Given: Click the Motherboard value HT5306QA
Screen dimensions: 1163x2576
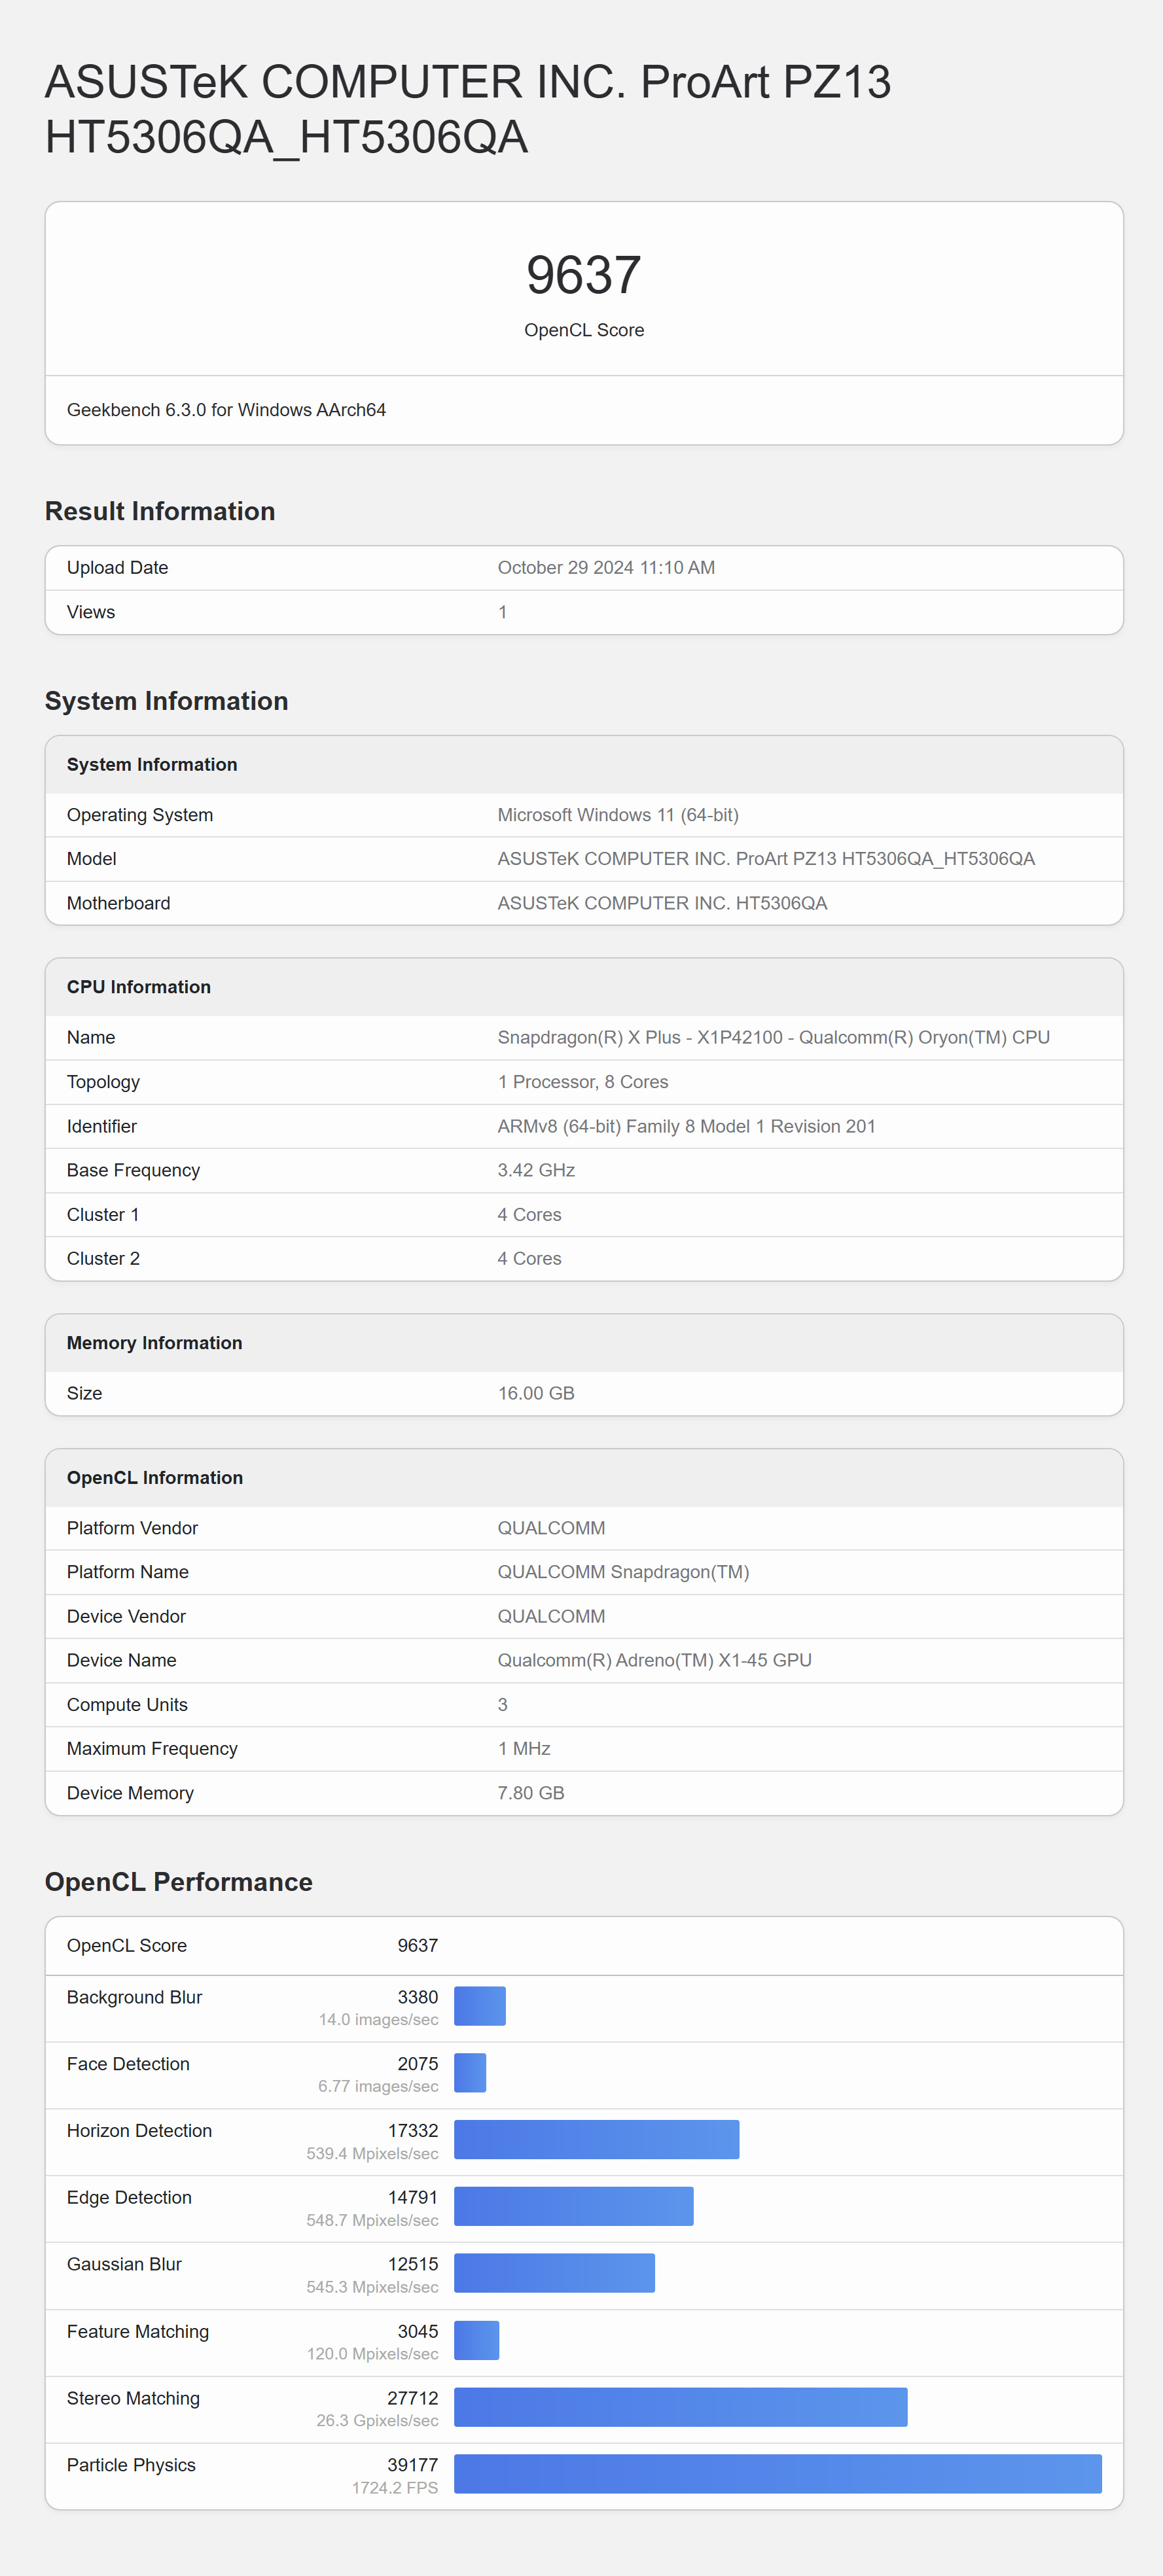Looking at the screenshot, I should 662,904.
